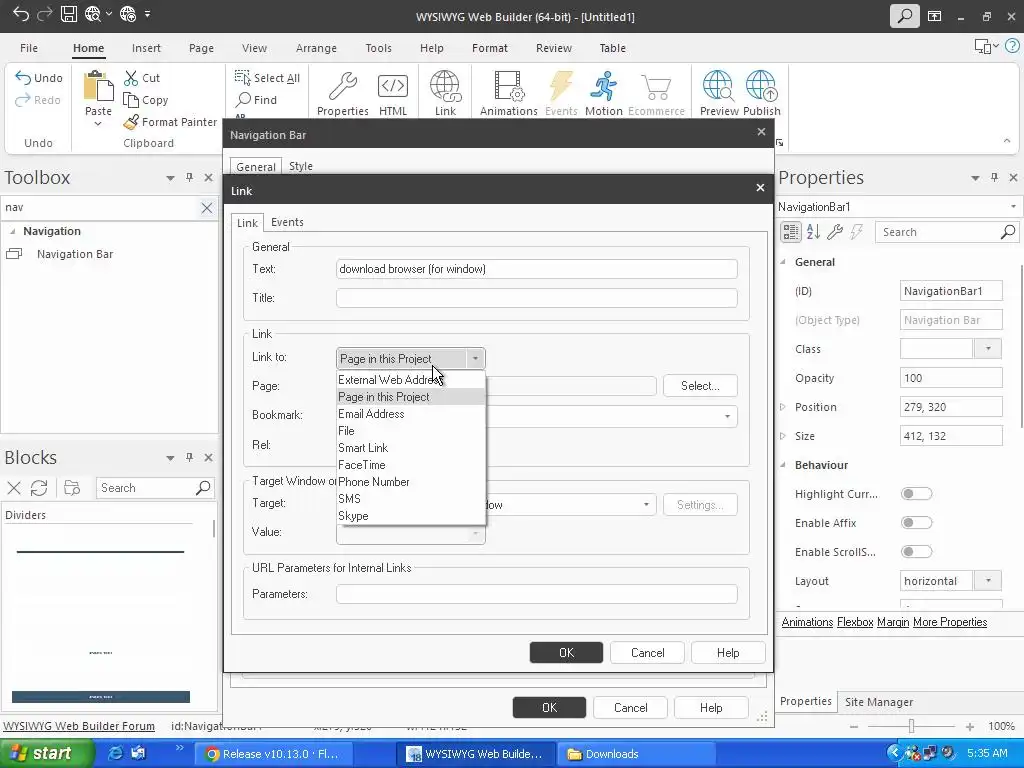
Task: Click the Paste clipboard icon
Action: point(98,86)
